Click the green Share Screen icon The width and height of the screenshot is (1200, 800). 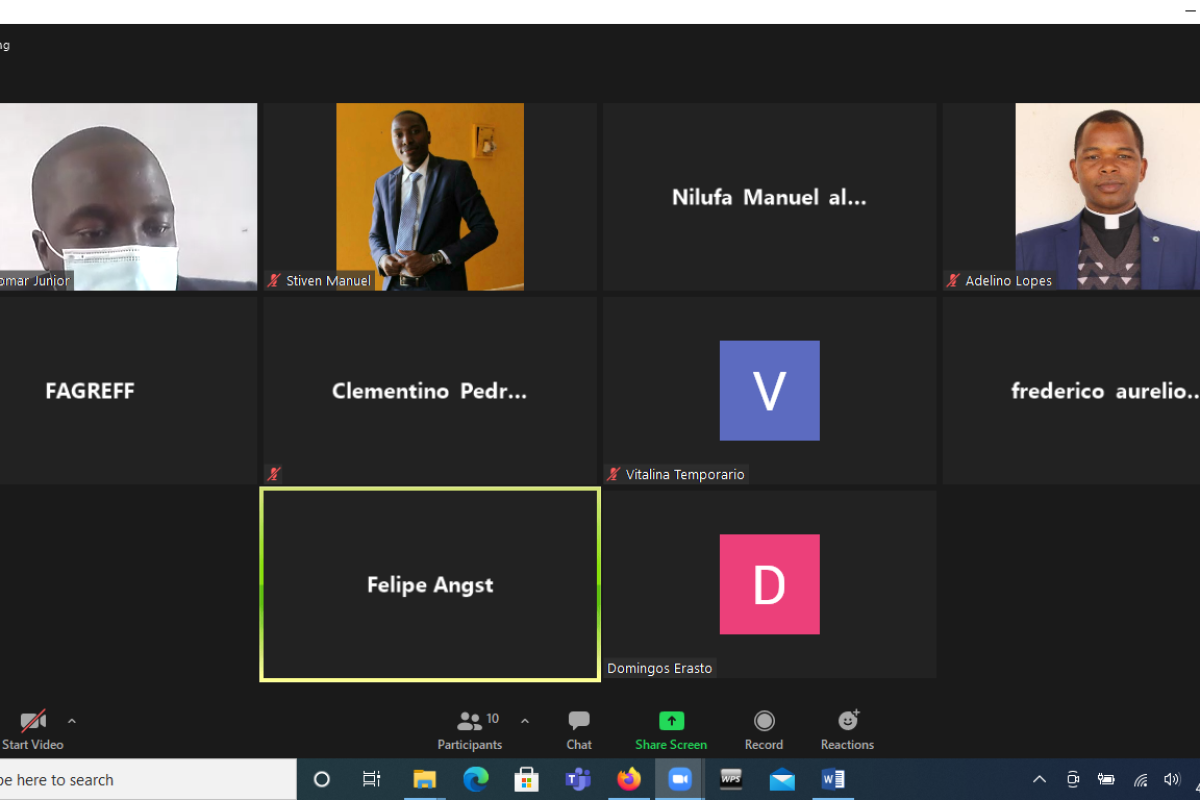[671, 720]
